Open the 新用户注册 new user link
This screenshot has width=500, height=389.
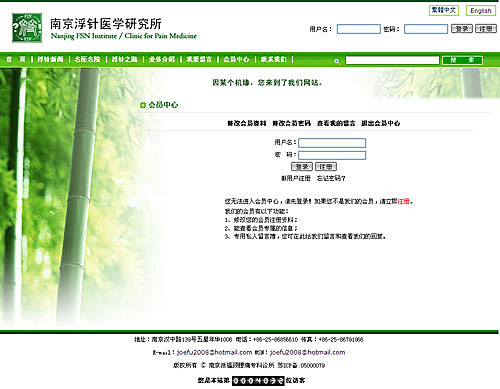296,179
